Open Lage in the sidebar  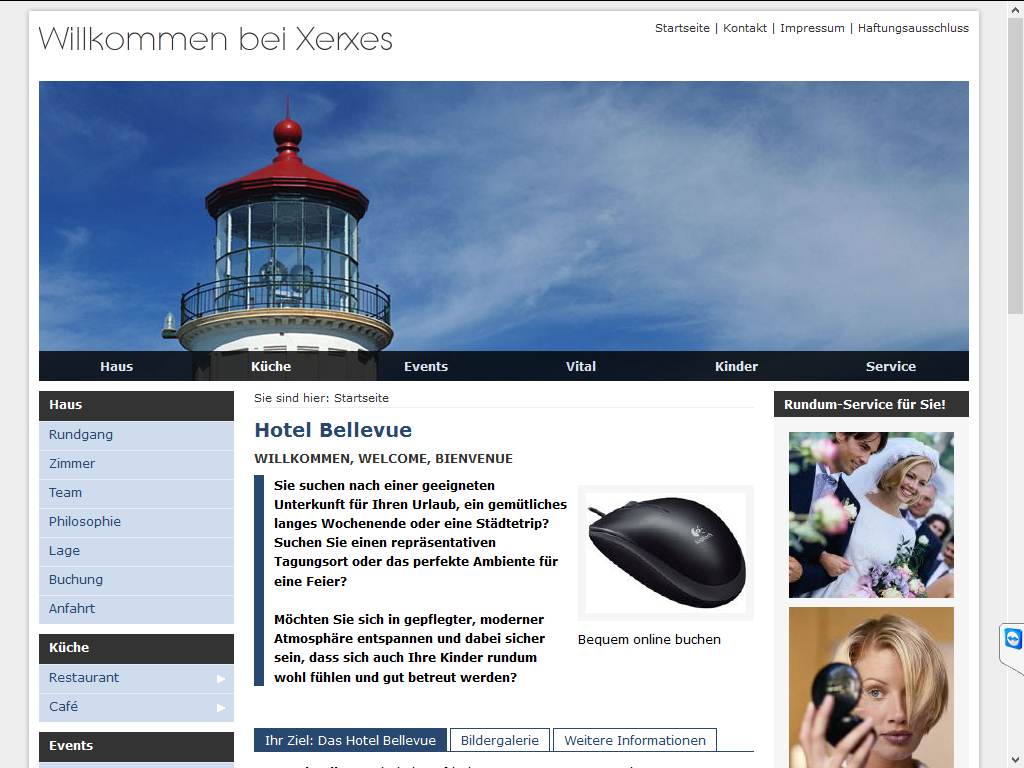click(x=136, y=551)
